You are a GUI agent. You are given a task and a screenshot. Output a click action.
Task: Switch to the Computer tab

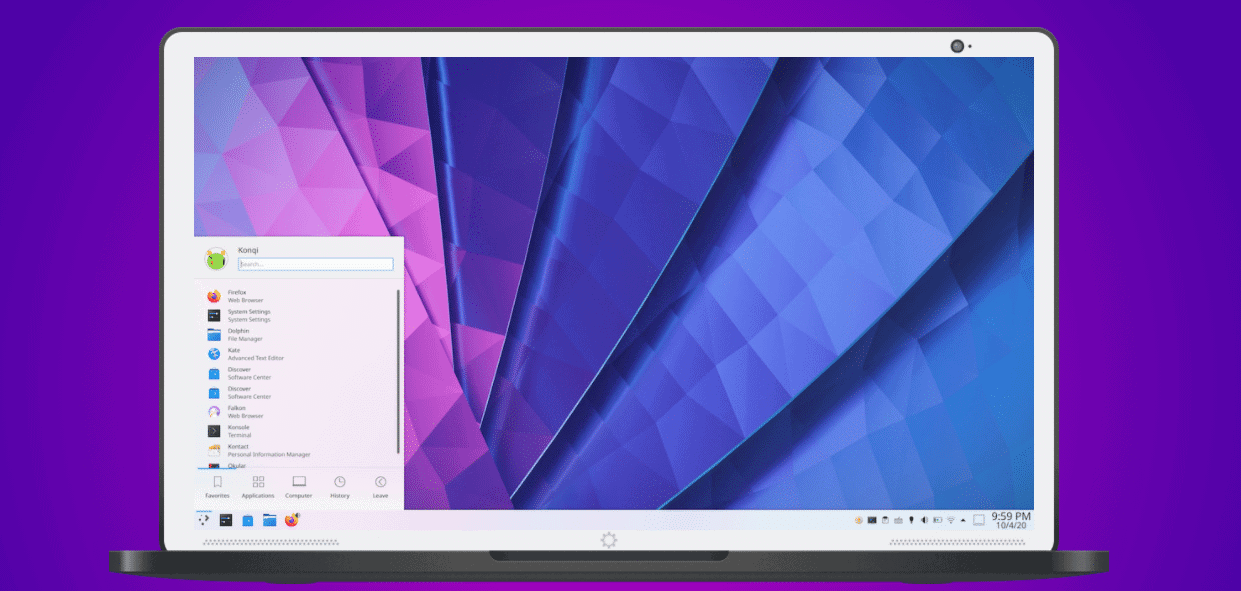point(298,487)
